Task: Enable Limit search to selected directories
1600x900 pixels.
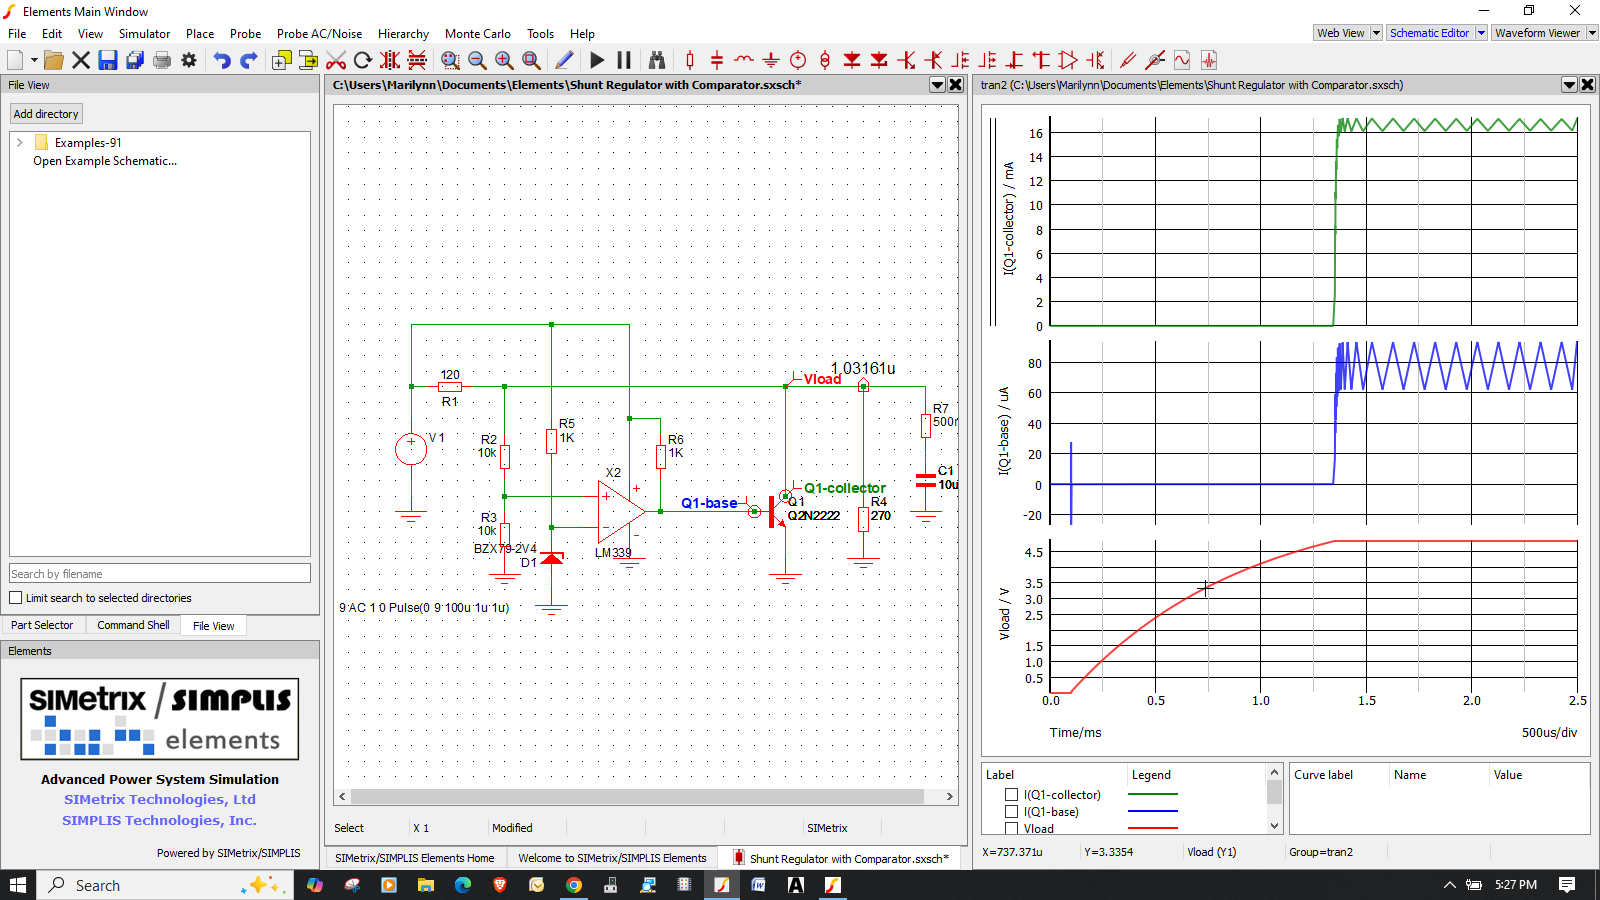Action: tap(16, 598)
